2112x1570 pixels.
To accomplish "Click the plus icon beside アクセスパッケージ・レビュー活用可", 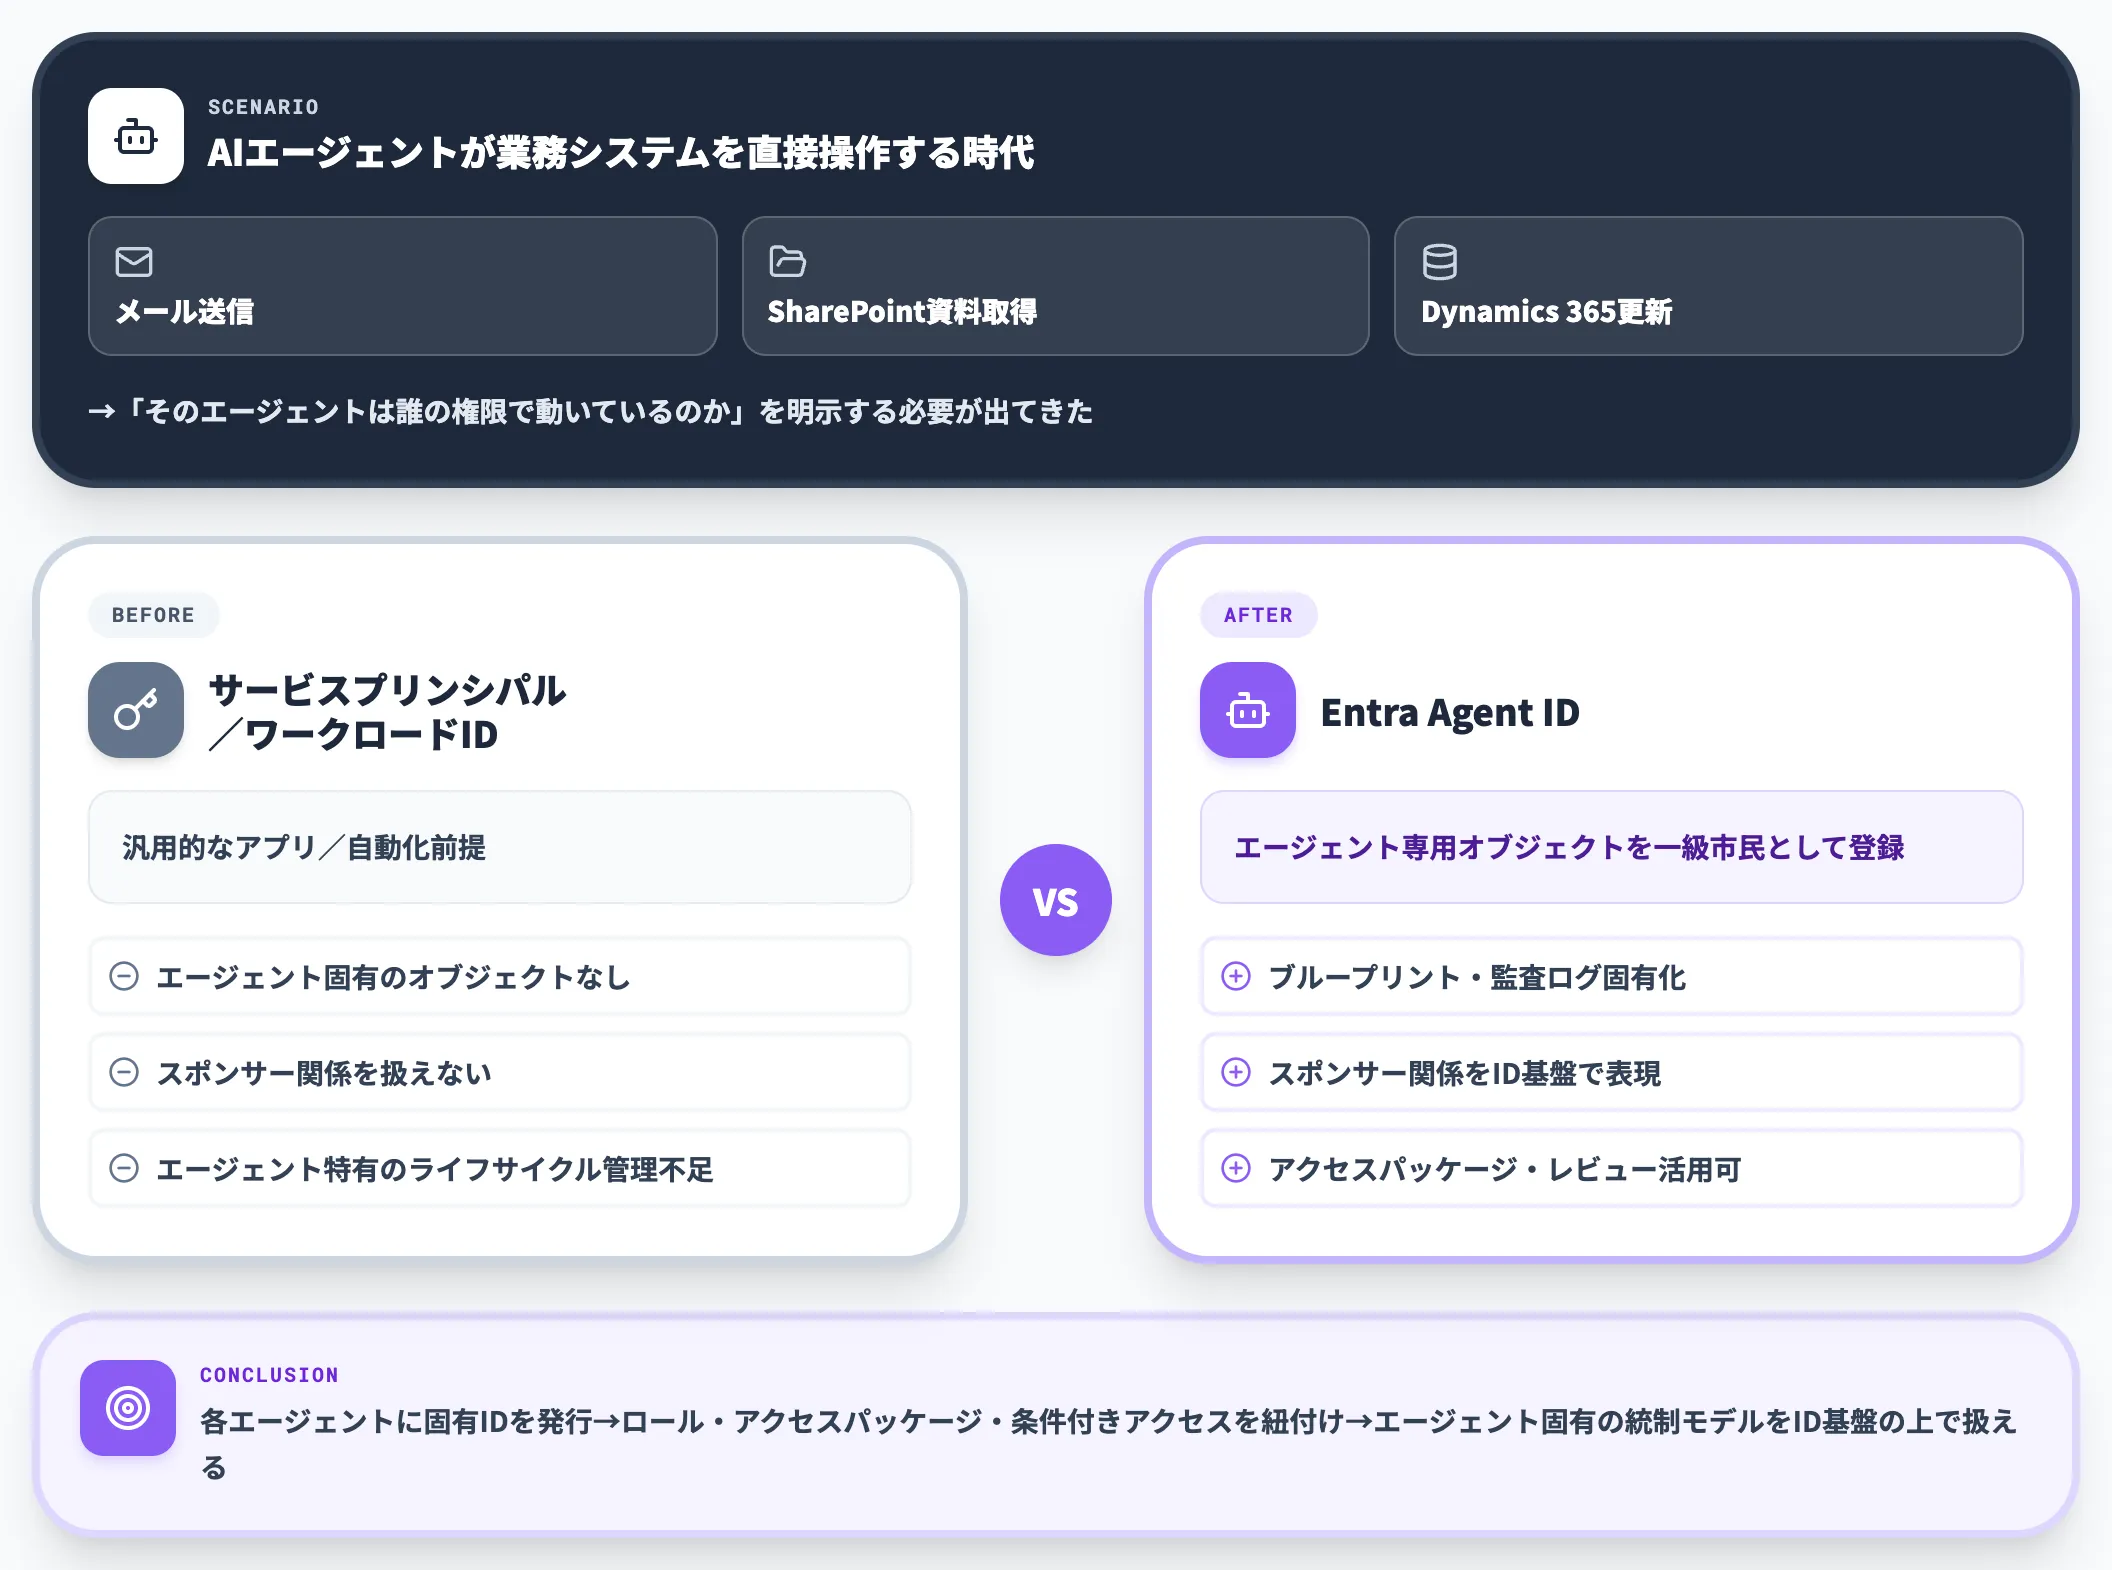I will click(x=1236, y=1168).
